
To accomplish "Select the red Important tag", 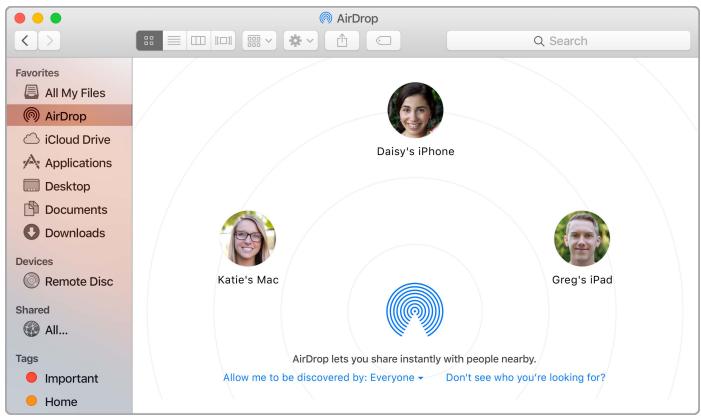I will pyautogui.click(x=70, y=378).
